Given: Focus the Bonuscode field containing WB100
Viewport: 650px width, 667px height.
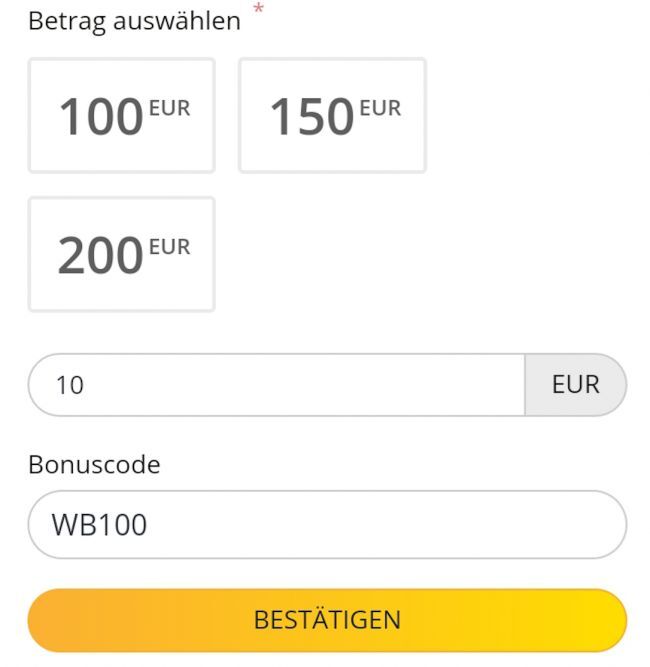Looking at the screenshot, I should pyautogui.click(x=326, y=524).
